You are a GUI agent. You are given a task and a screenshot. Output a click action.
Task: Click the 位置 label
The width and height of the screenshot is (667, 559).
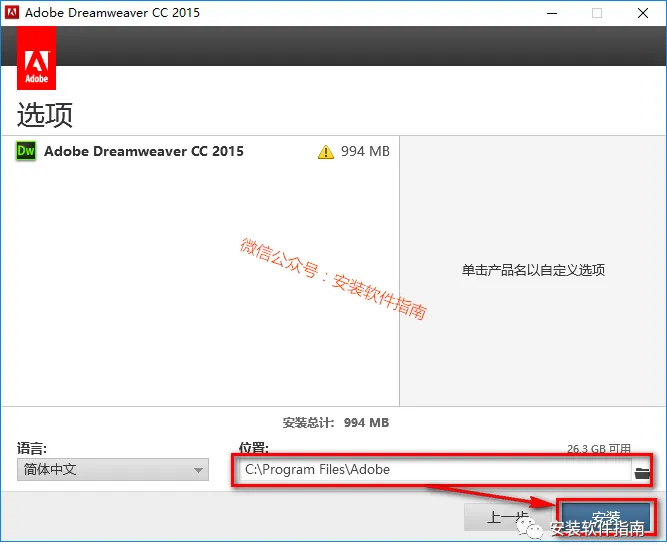pos(254,448)
